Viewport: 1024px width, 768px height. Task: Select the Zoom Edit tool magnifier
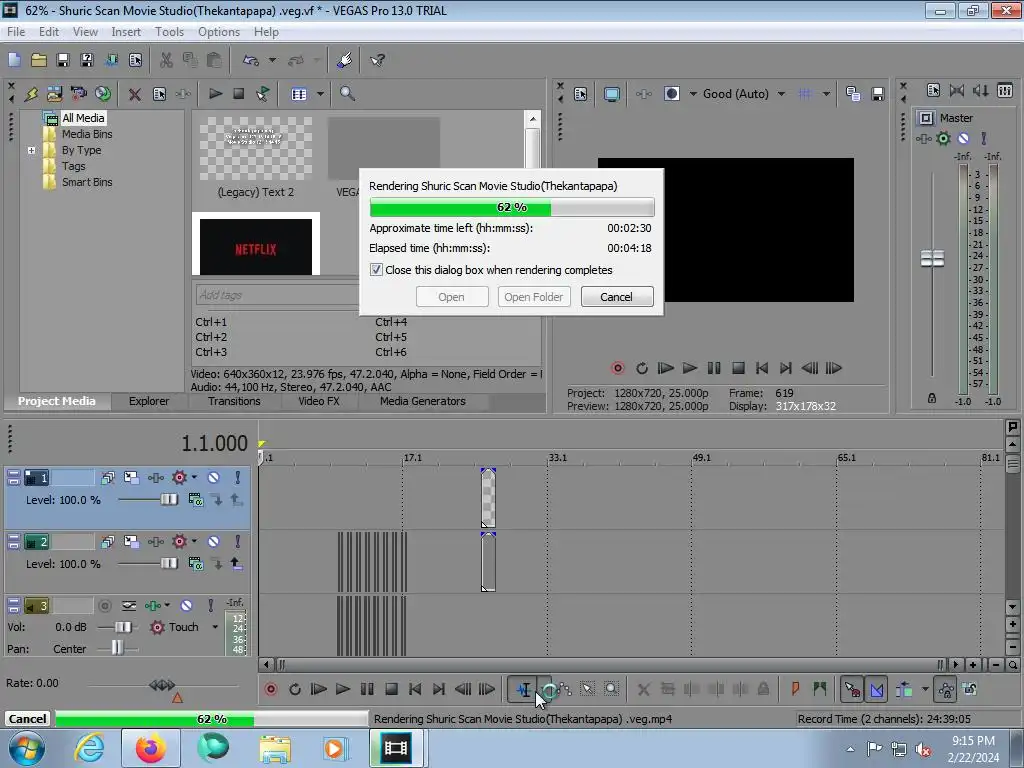611,689
